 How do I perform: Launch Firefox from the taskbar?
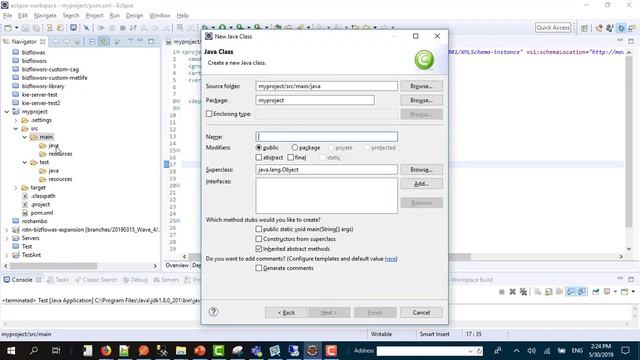pos(106,350)
